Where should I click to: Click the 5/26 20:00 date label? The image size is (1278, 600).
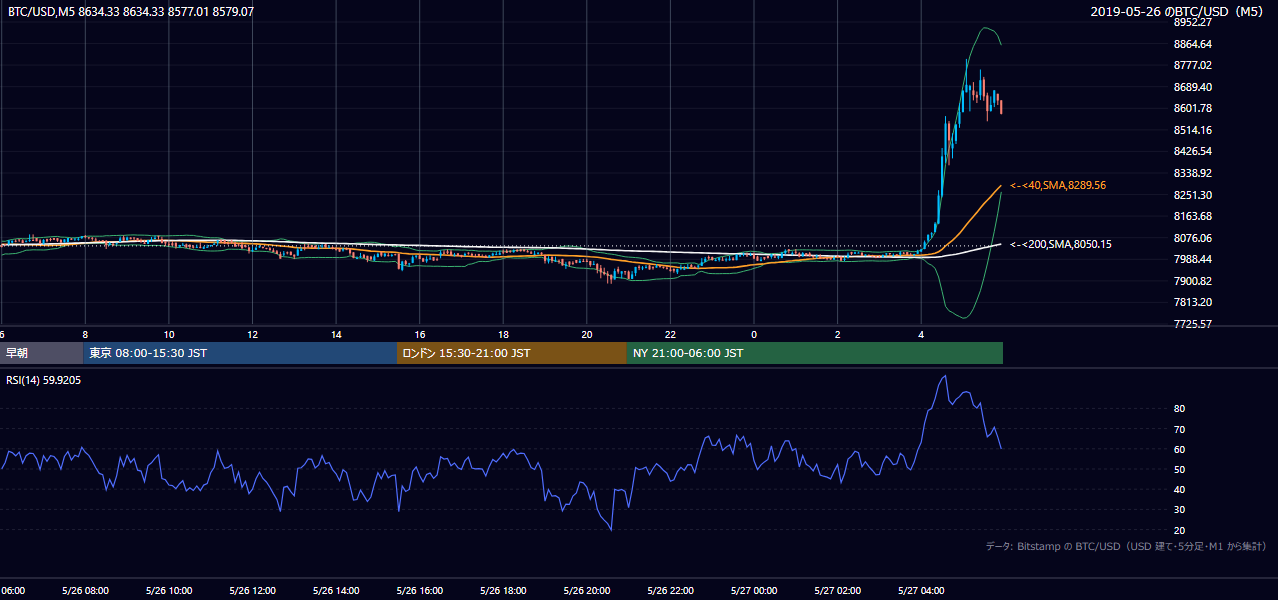585,591
